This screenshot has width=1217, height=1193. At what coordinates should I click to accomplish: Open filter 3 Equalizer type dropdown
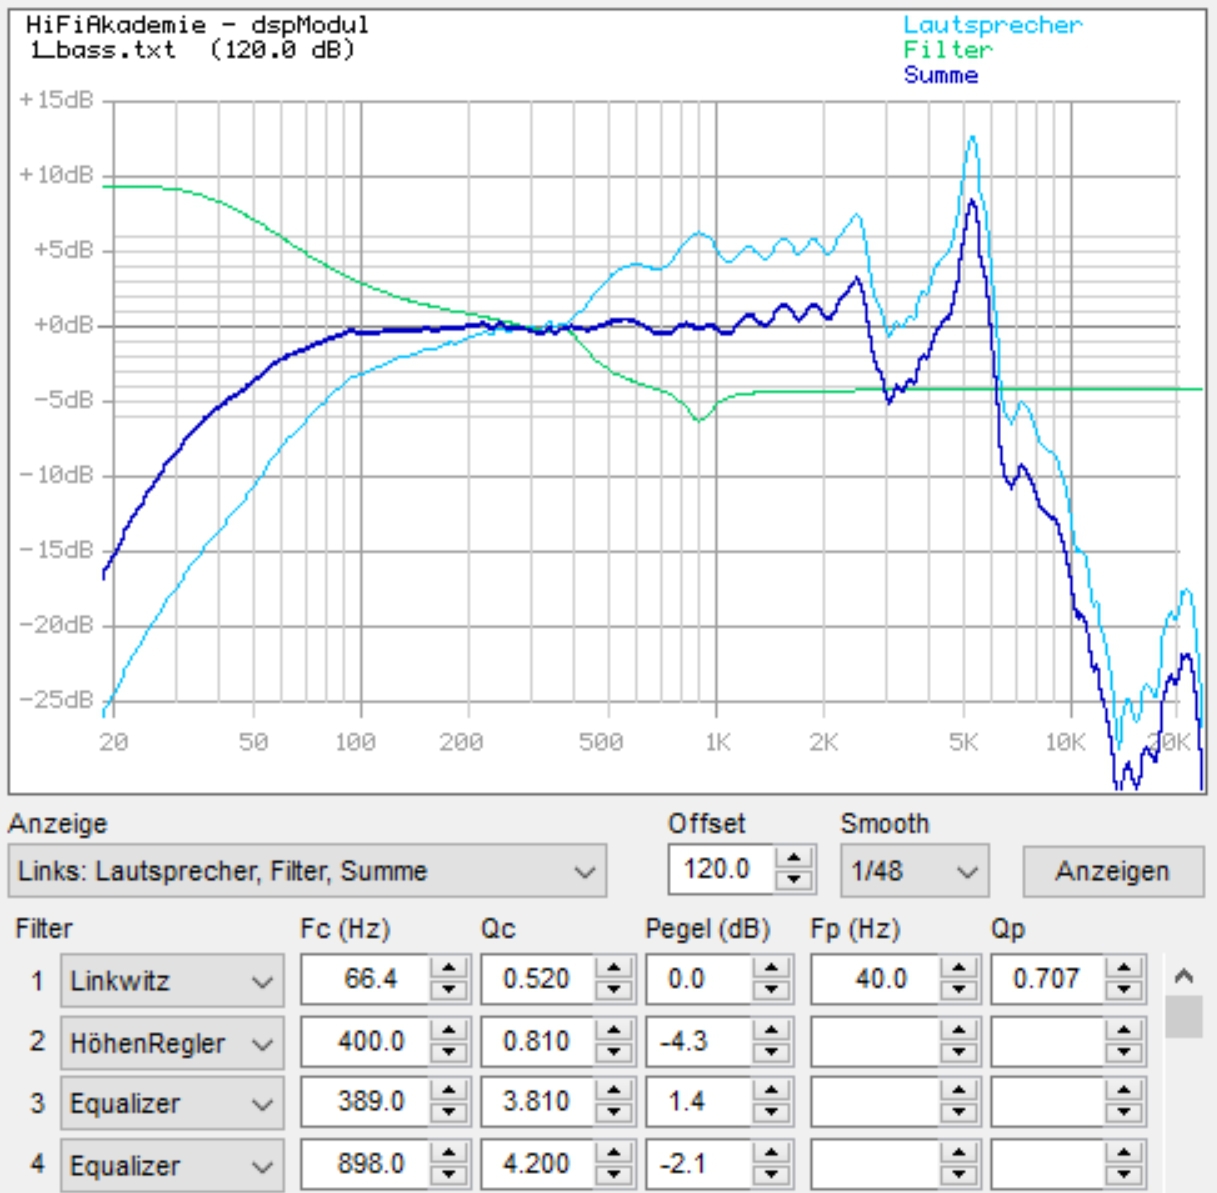click(x=171, y=1104)
